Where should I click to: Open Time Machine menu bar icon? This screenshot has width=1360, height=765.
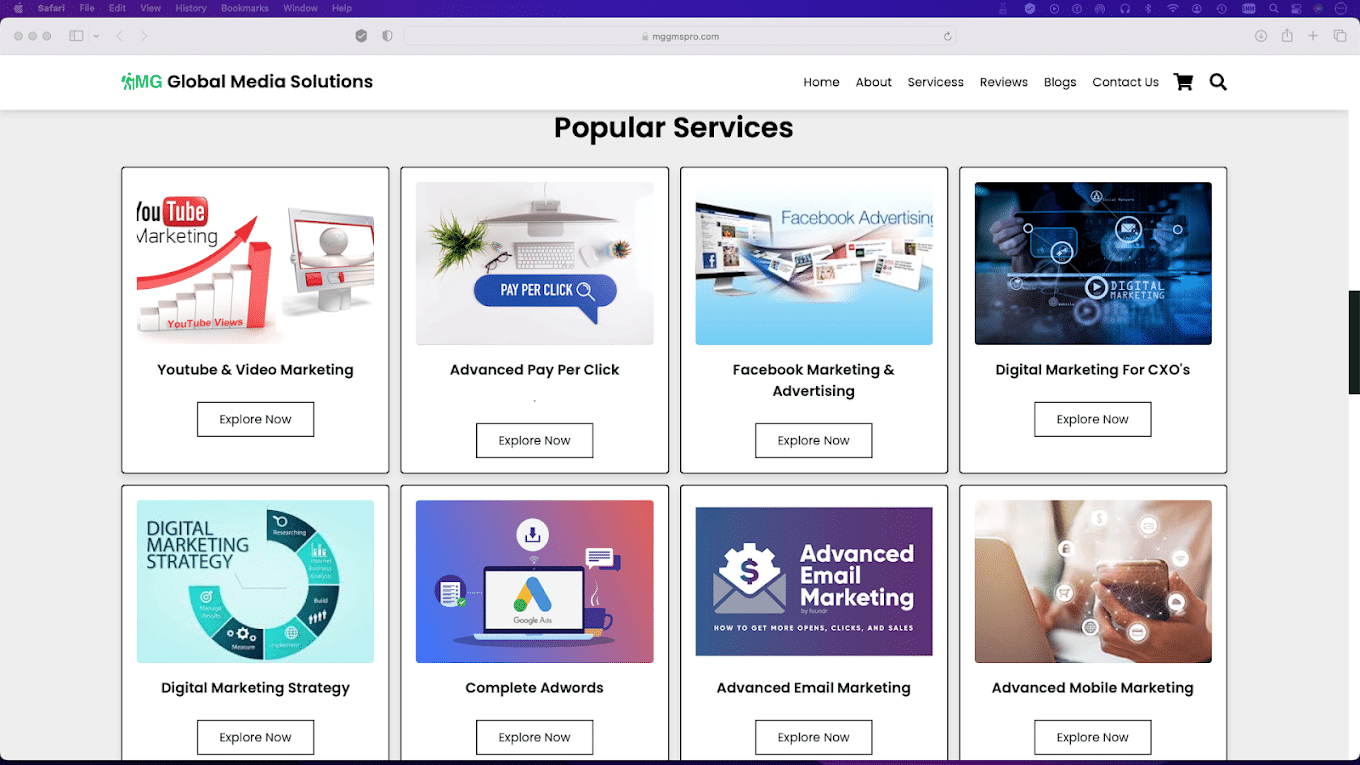tap(1221, 8)
